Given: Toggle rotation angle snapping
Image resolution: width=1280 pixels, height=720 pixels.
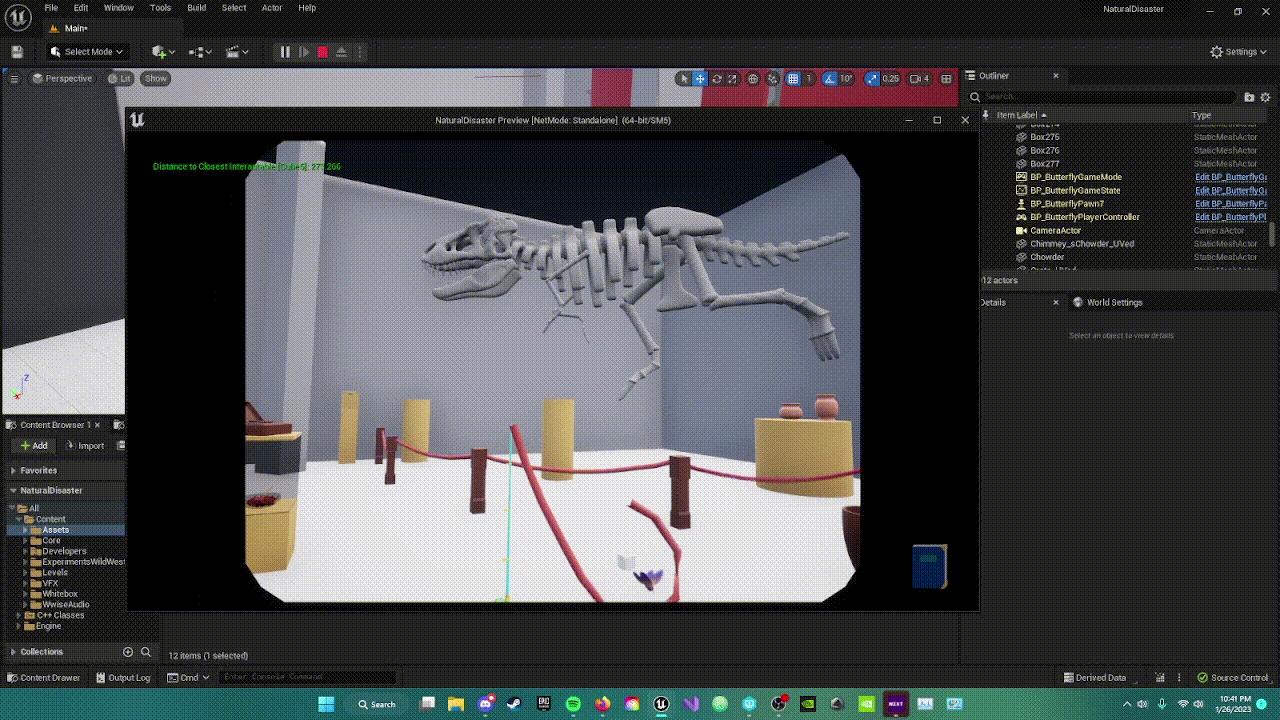Looking at the screenshot, I should [x=829, y=78].
